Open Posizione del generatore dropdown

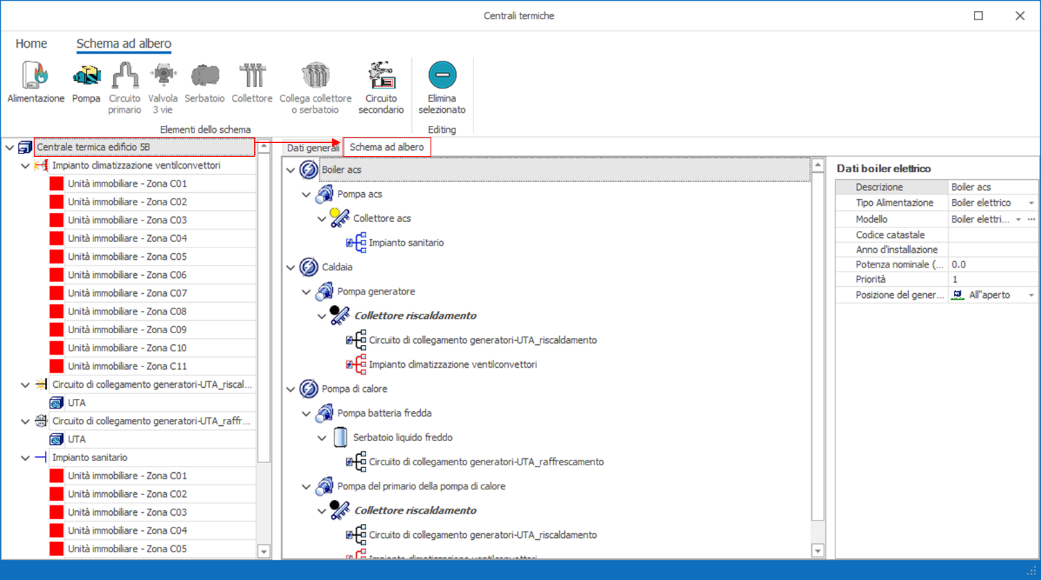coord(1031,295)
